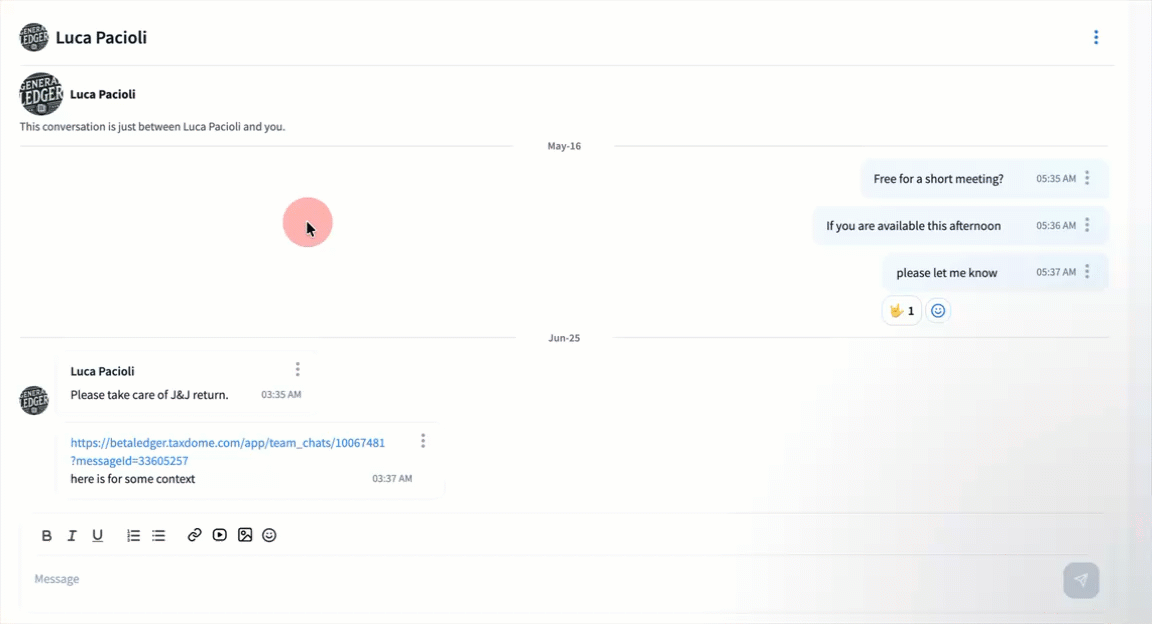
Task: Click the send message button
Action: [x=1081, y=580]
